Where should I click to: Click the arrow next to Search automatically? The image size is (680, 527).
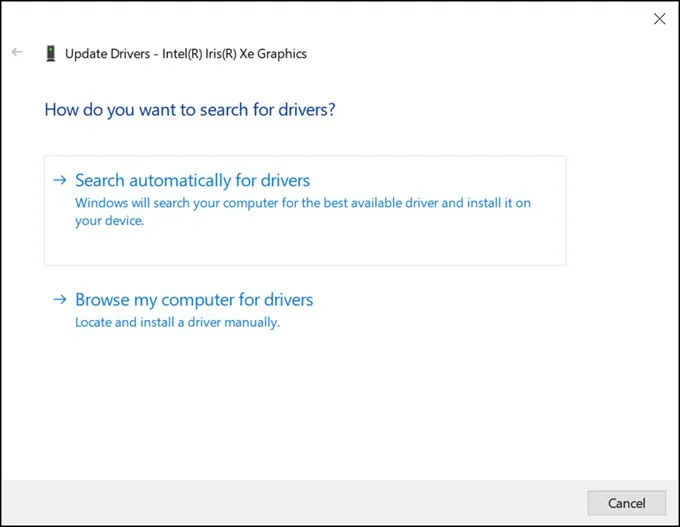pos(60,180)
